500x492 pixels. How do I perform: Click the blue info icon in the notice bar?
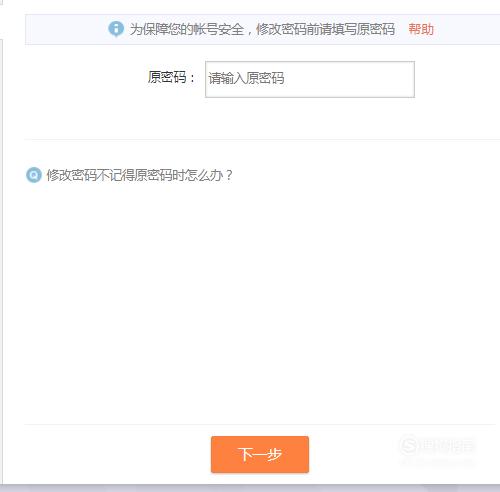tap(116, 29)
